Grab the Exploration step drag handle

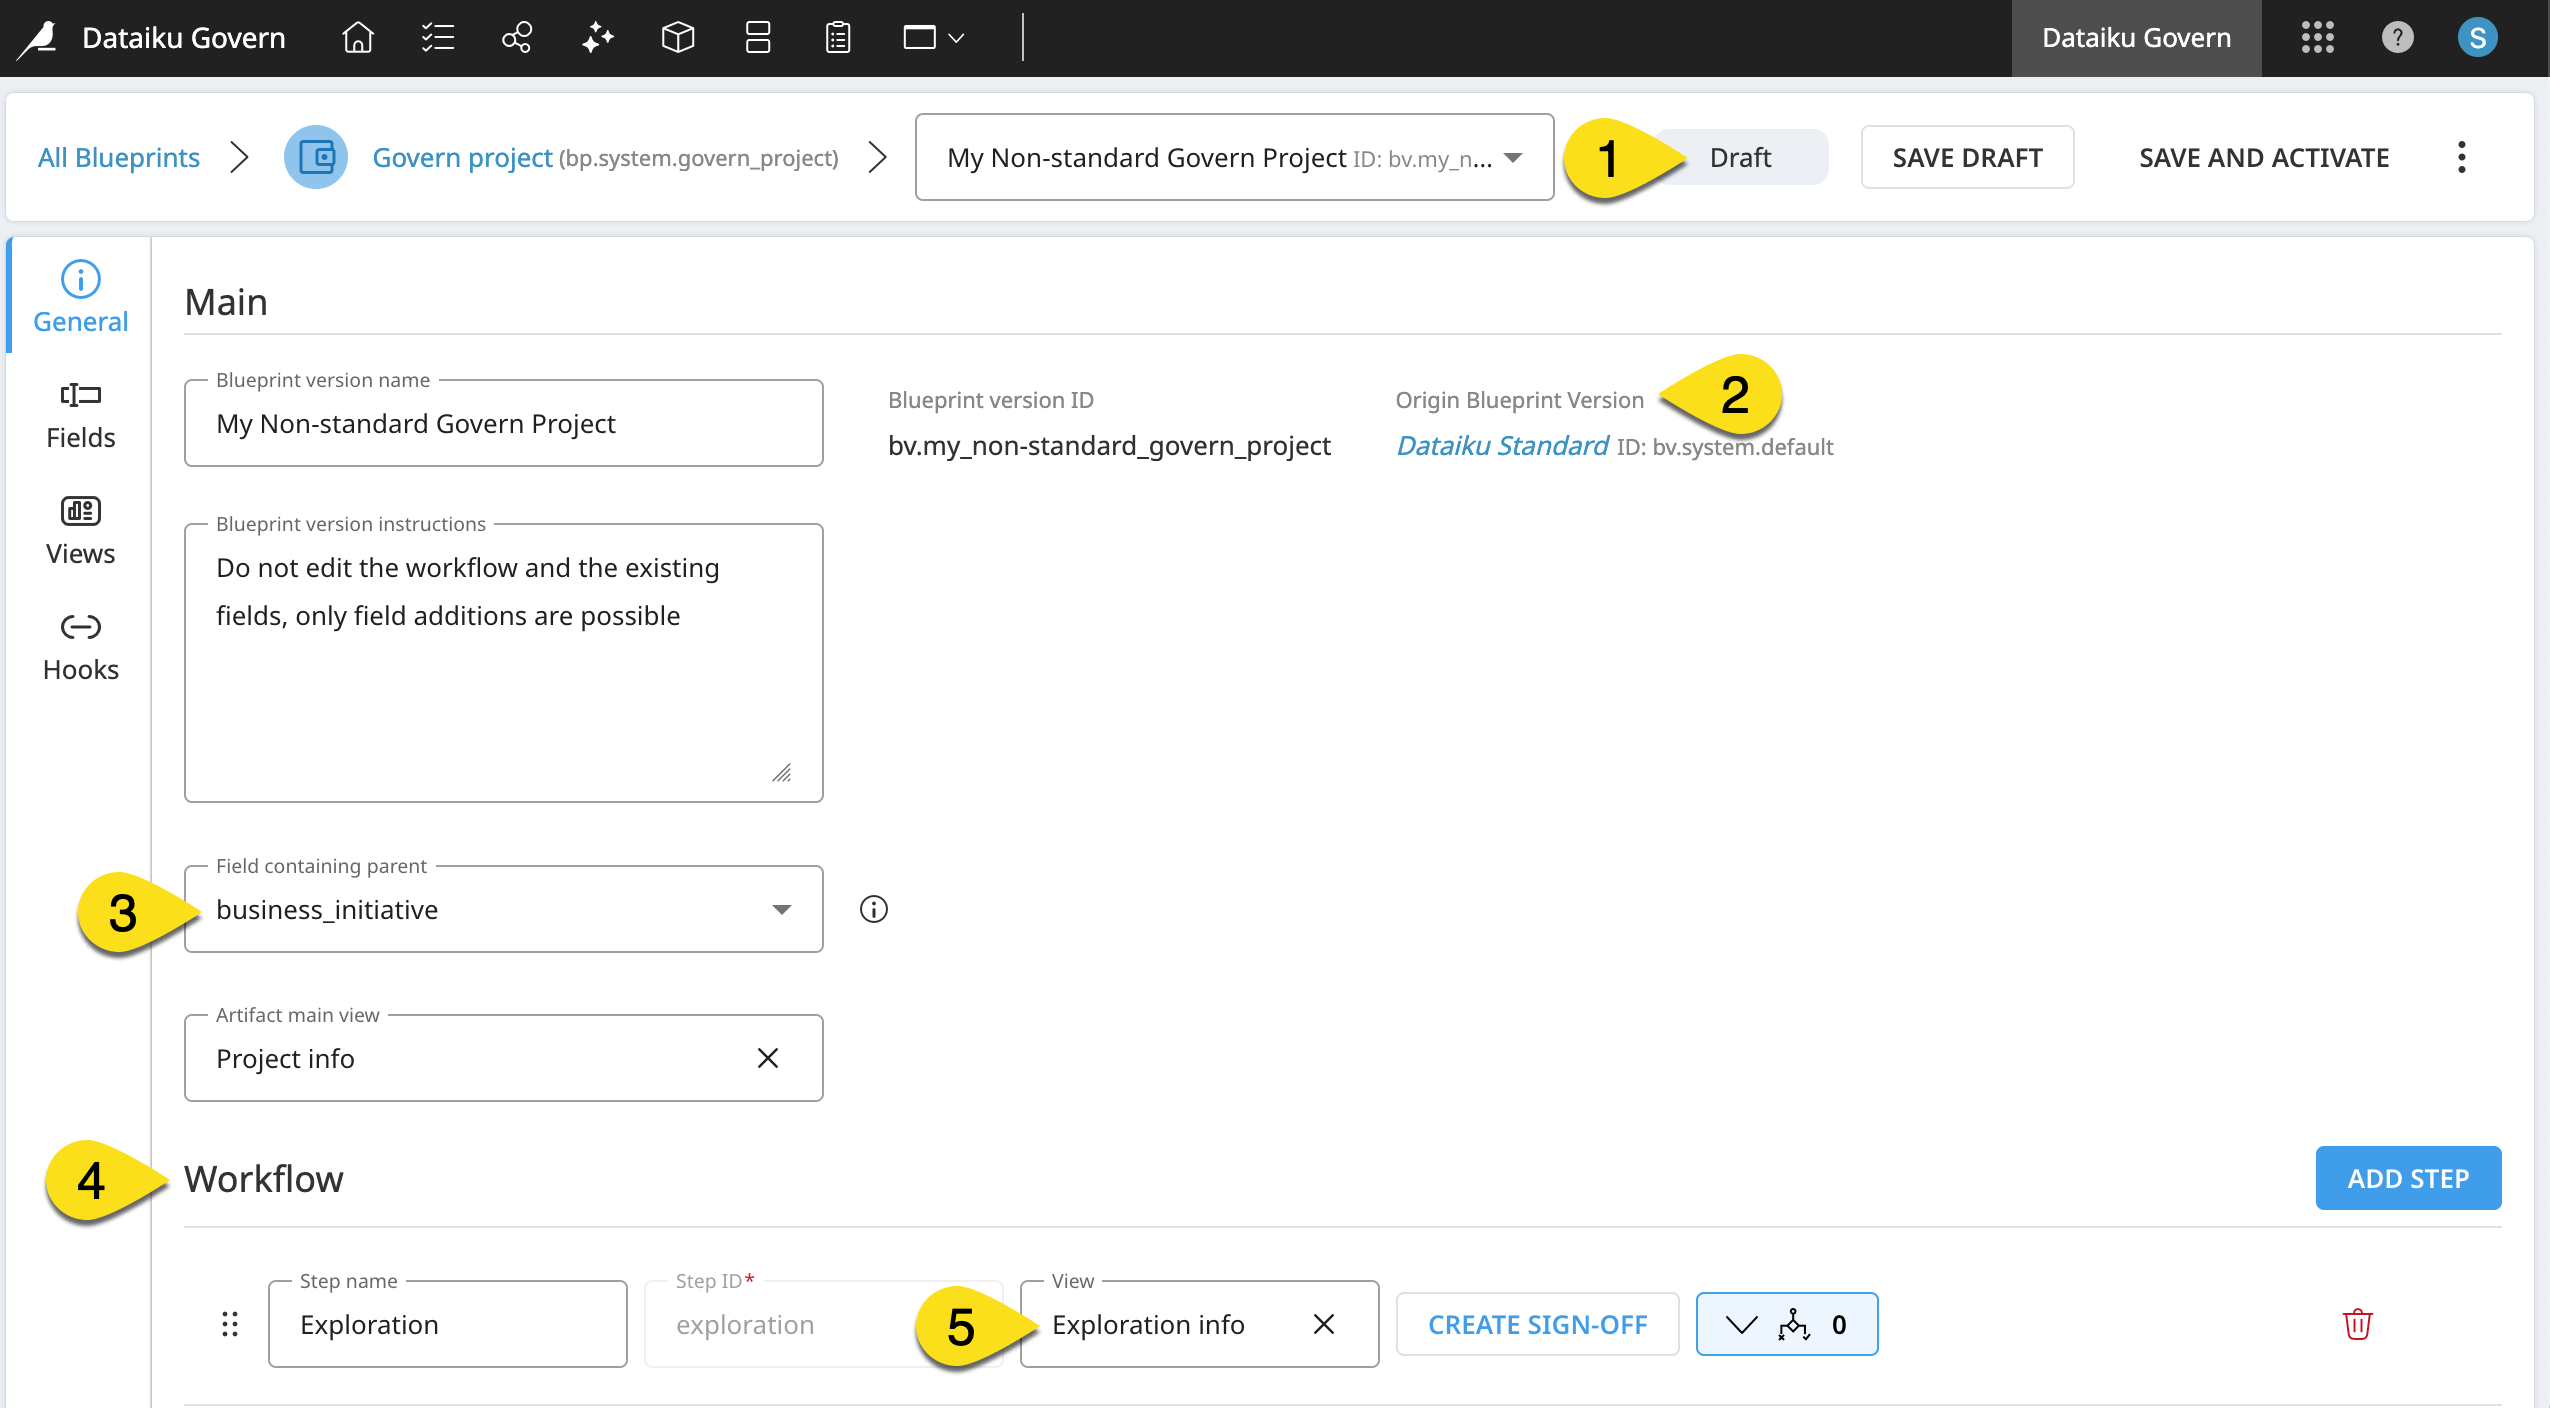point(230,1324)
